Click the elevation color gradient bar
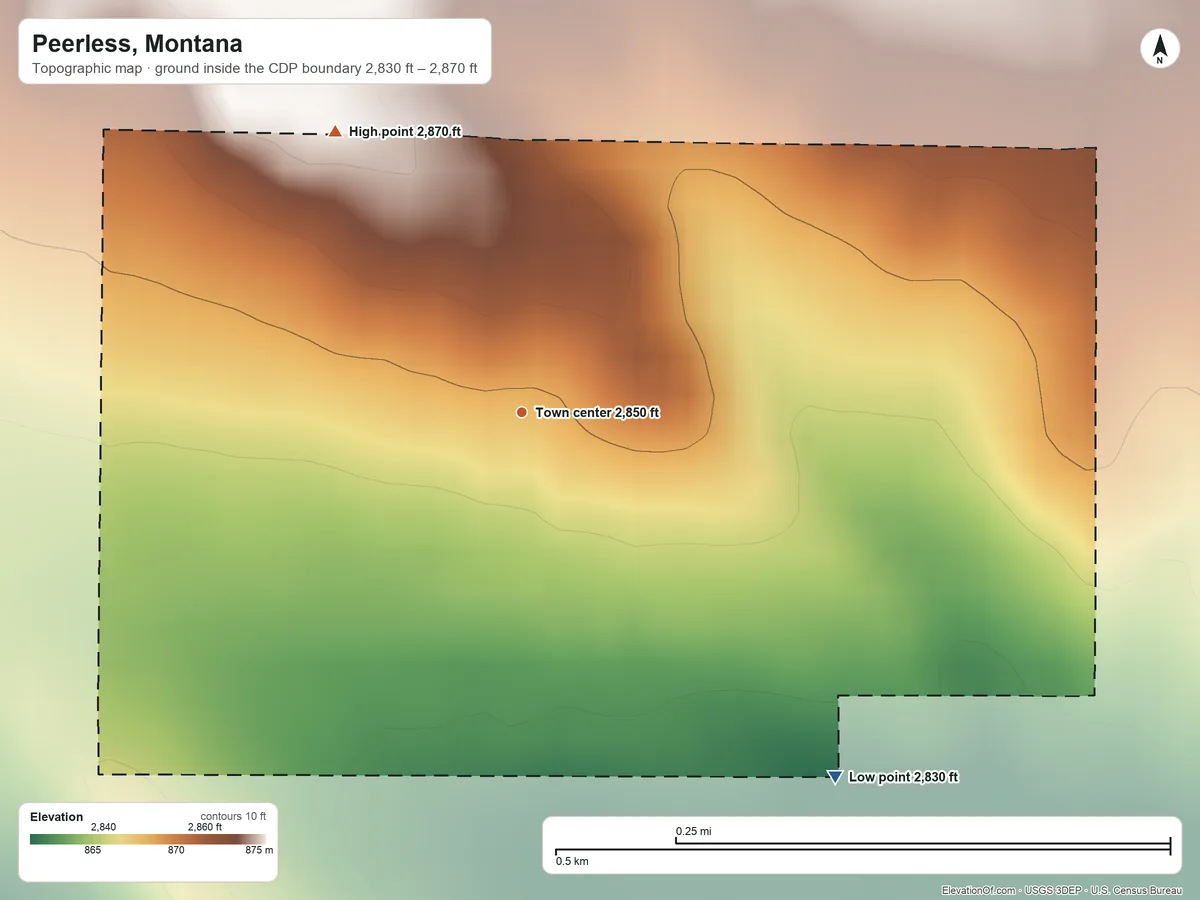This screenshot has width=1200, height=900. (x=148, y=839)
